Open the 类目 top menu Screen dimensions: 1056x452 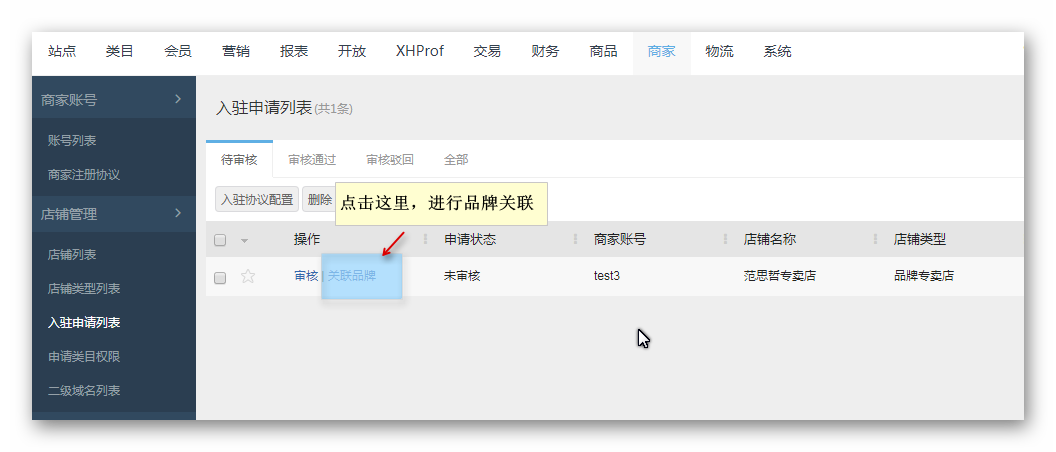120,51
